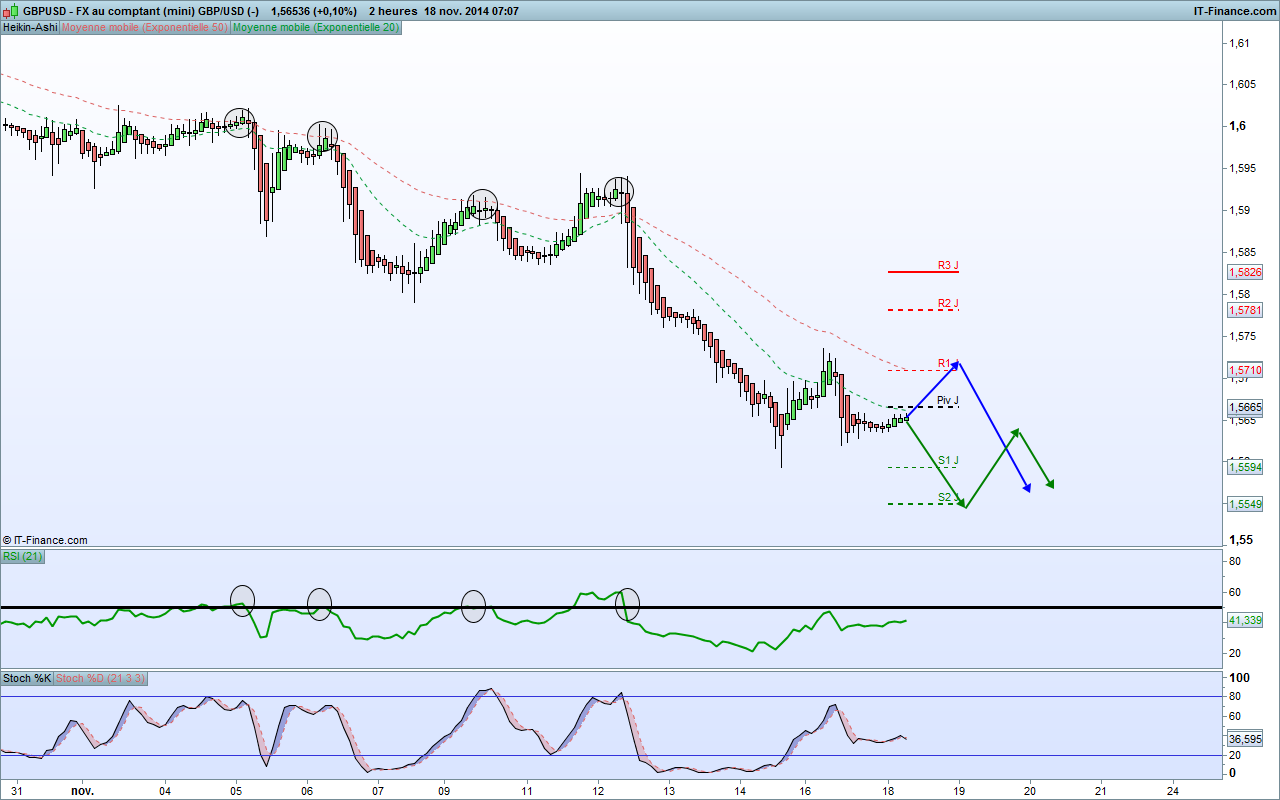This screenshot has width=1280, height=800.
Task: Click the pivot price tag 1,5665
Action: coord(1245,408)
